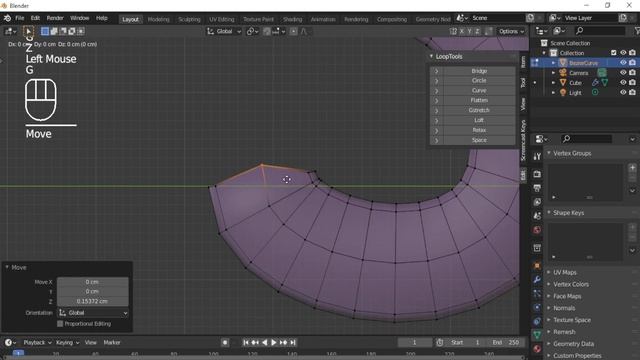This screenshot has width=640, height=360.
Task: Click the LoopTools Relax button
Action: click(479, 130)
